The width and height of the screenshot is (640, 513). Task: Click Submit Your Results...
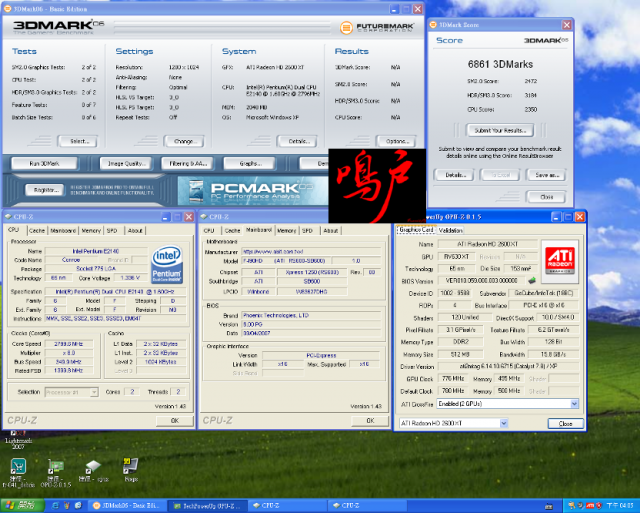tap(500, 131)
